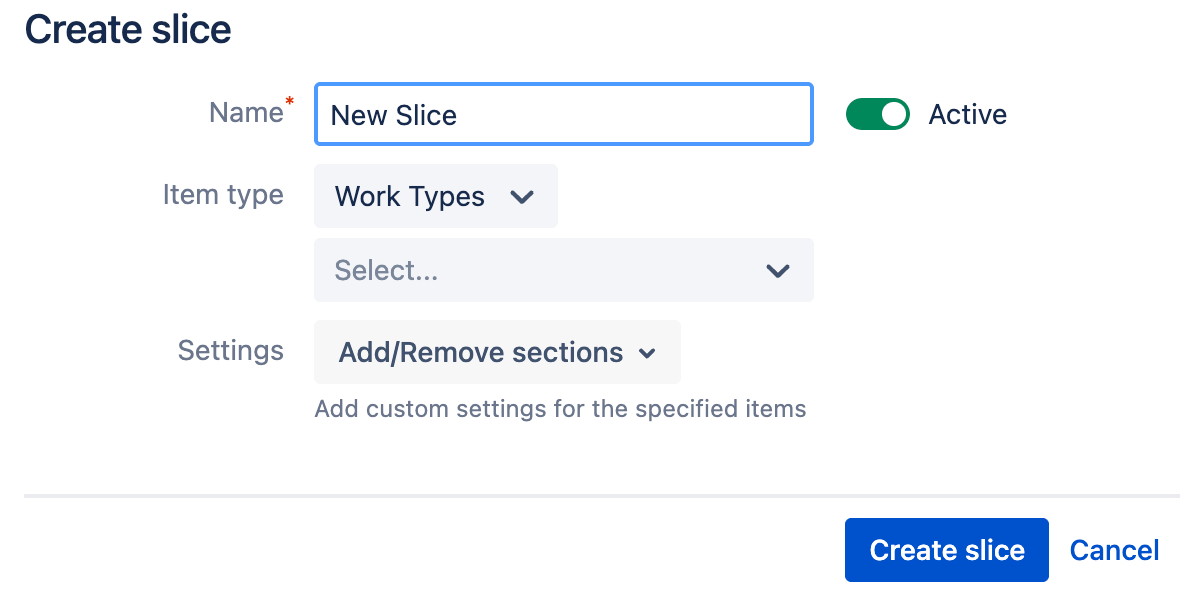Click the Settings section label
The image size is (1182, 600).
231,351
